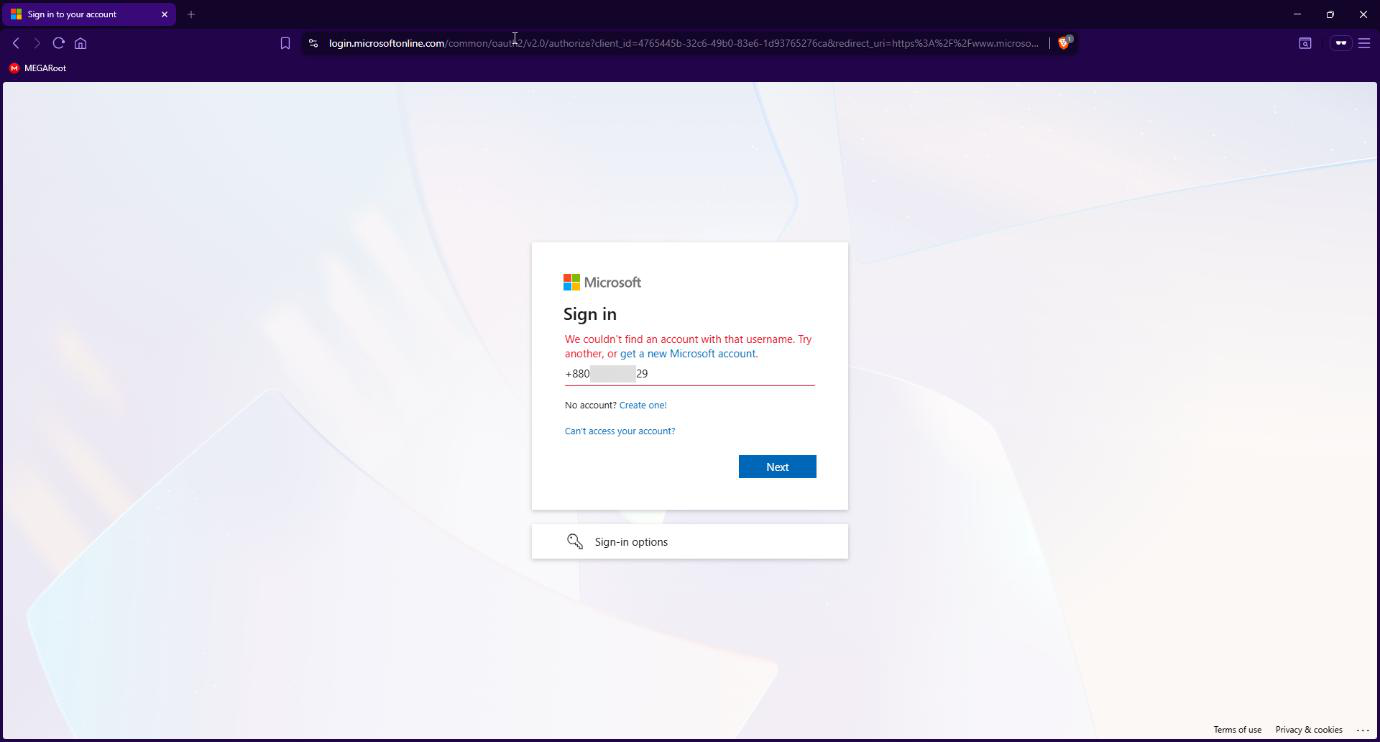Open the footer ellipsis more options
This screenshot has height=742, width=1380.
click(1363, 730)
